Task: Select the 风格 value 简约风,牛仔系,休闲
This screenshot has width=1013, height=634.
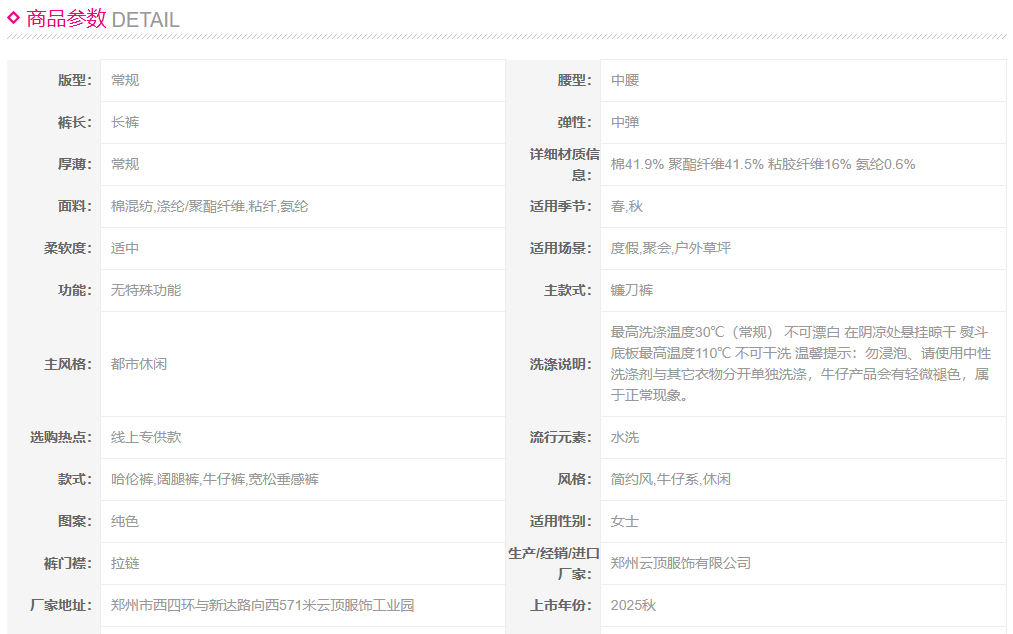Action: (670, 479)
